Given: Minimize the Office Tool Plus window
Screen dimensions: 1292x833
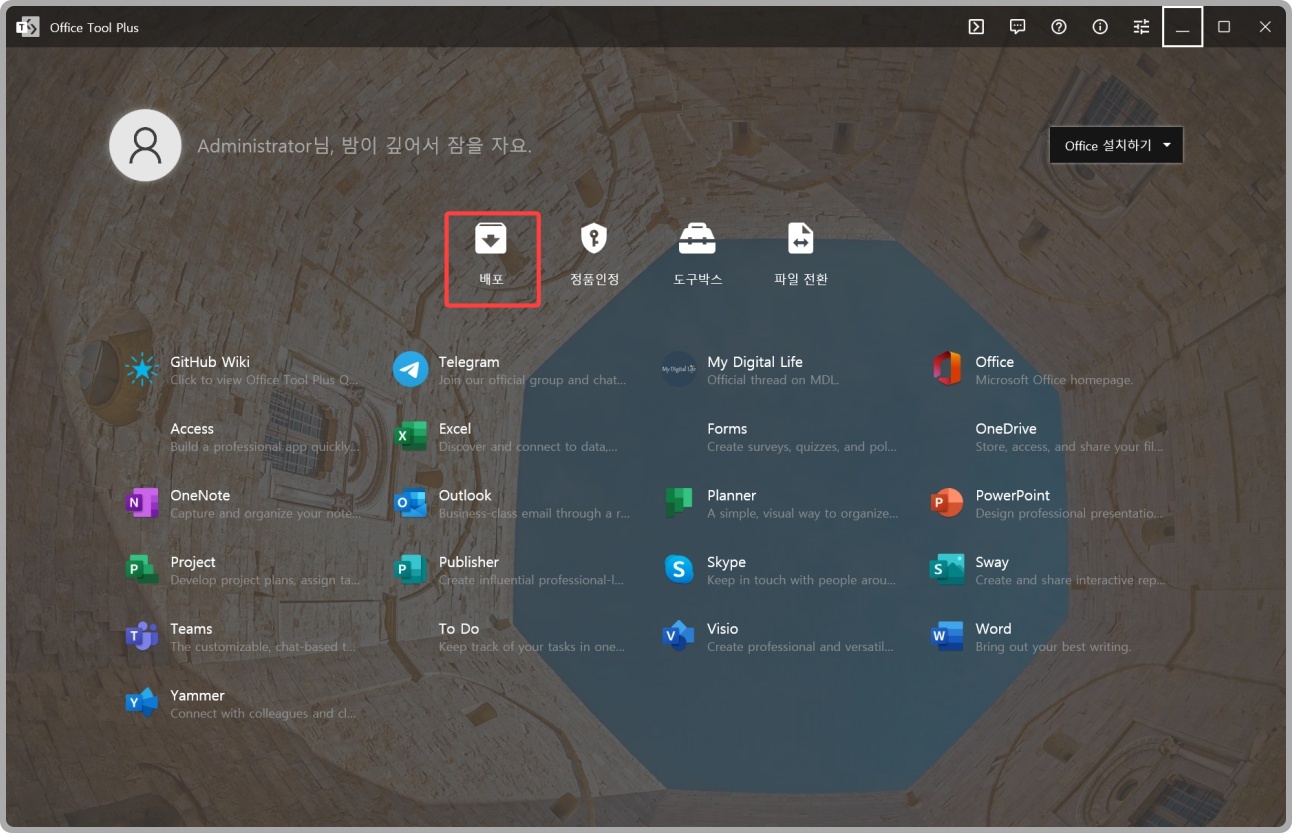Looking at the screenshot, I should pyautogui.click(x=1182, y=27).
